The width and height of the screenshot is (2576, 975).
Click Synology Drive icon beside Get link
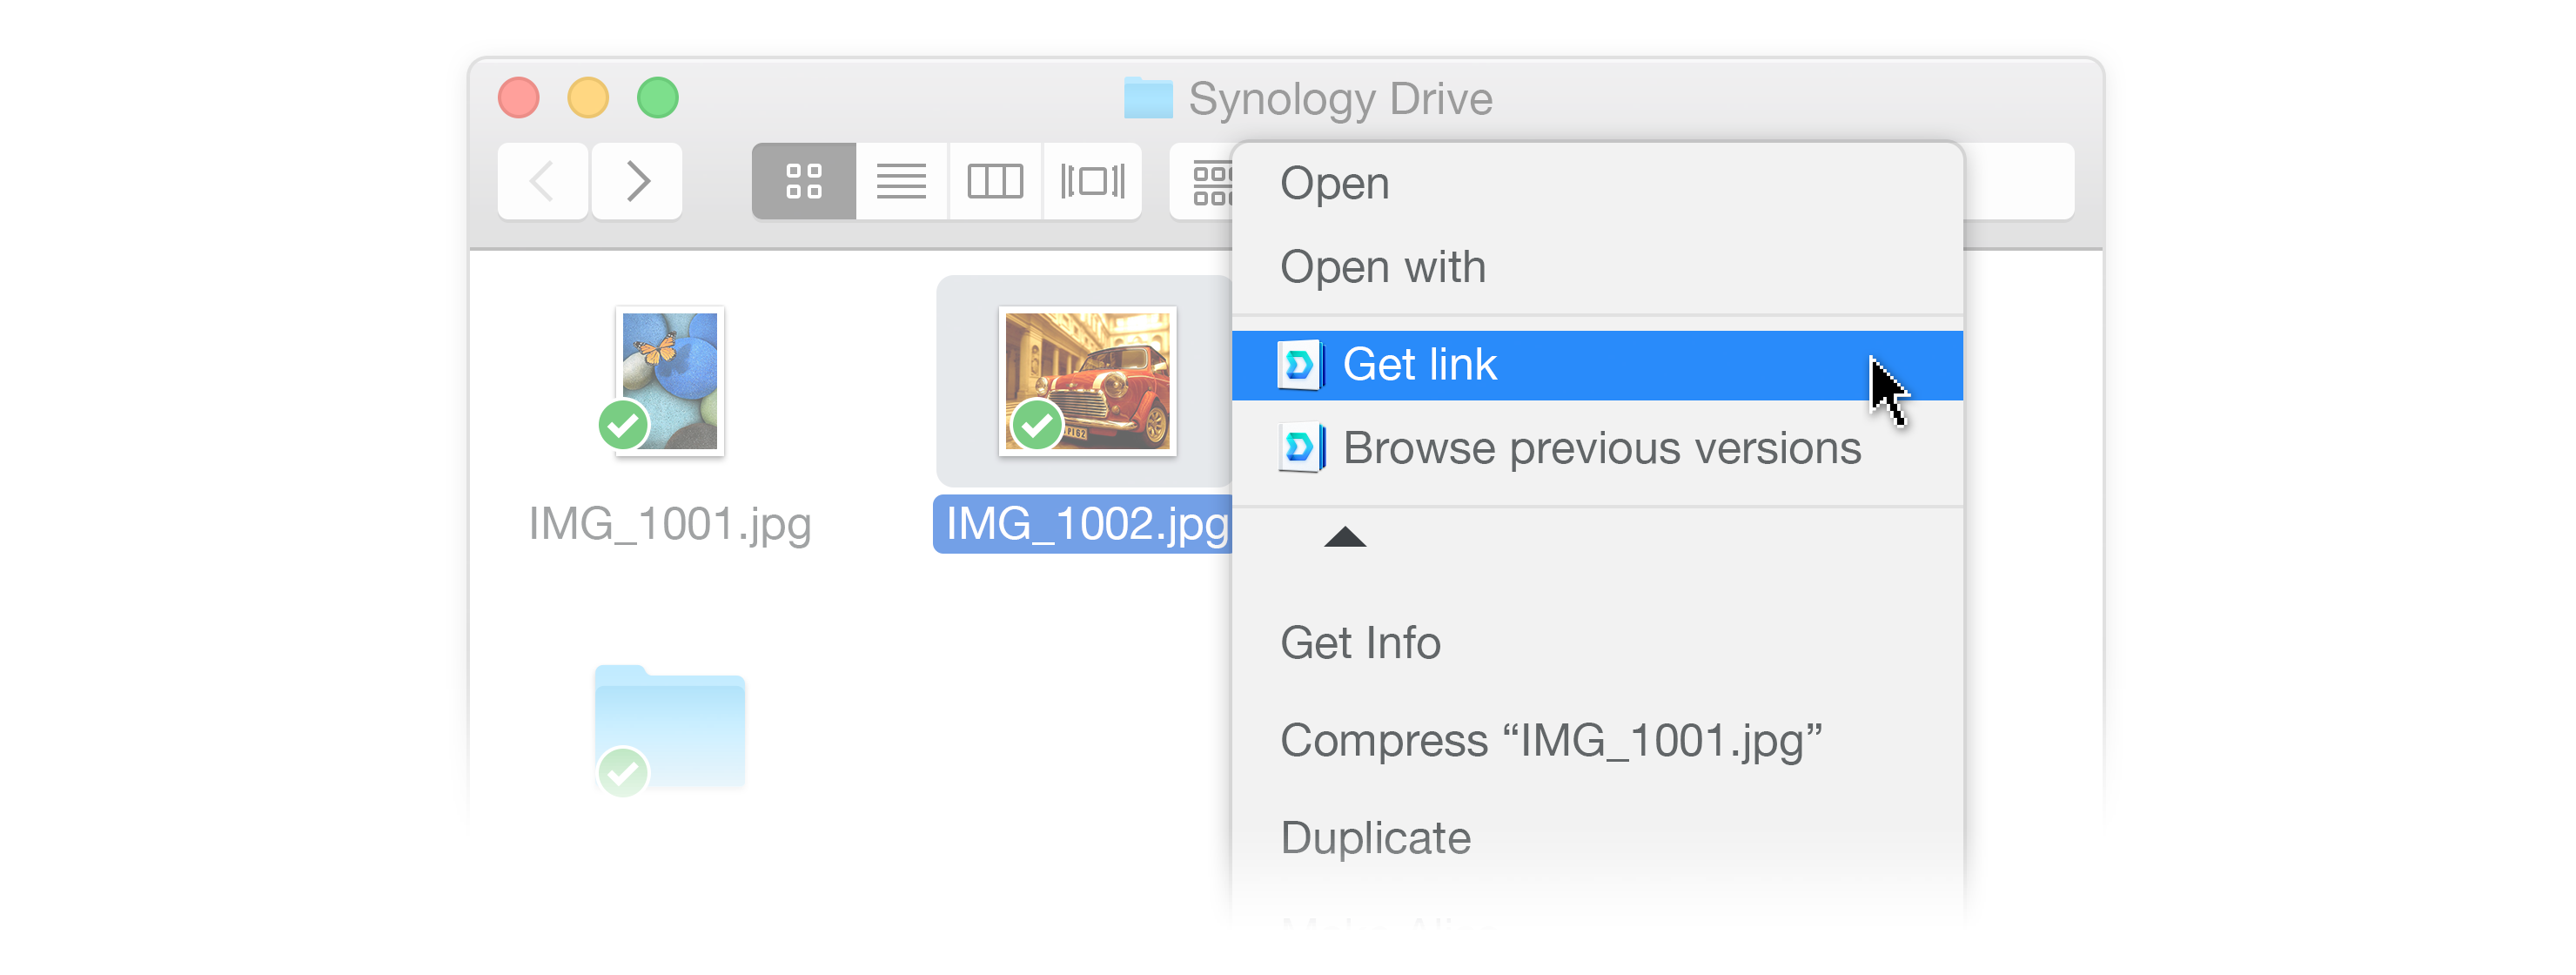(x=1300, y=365)
